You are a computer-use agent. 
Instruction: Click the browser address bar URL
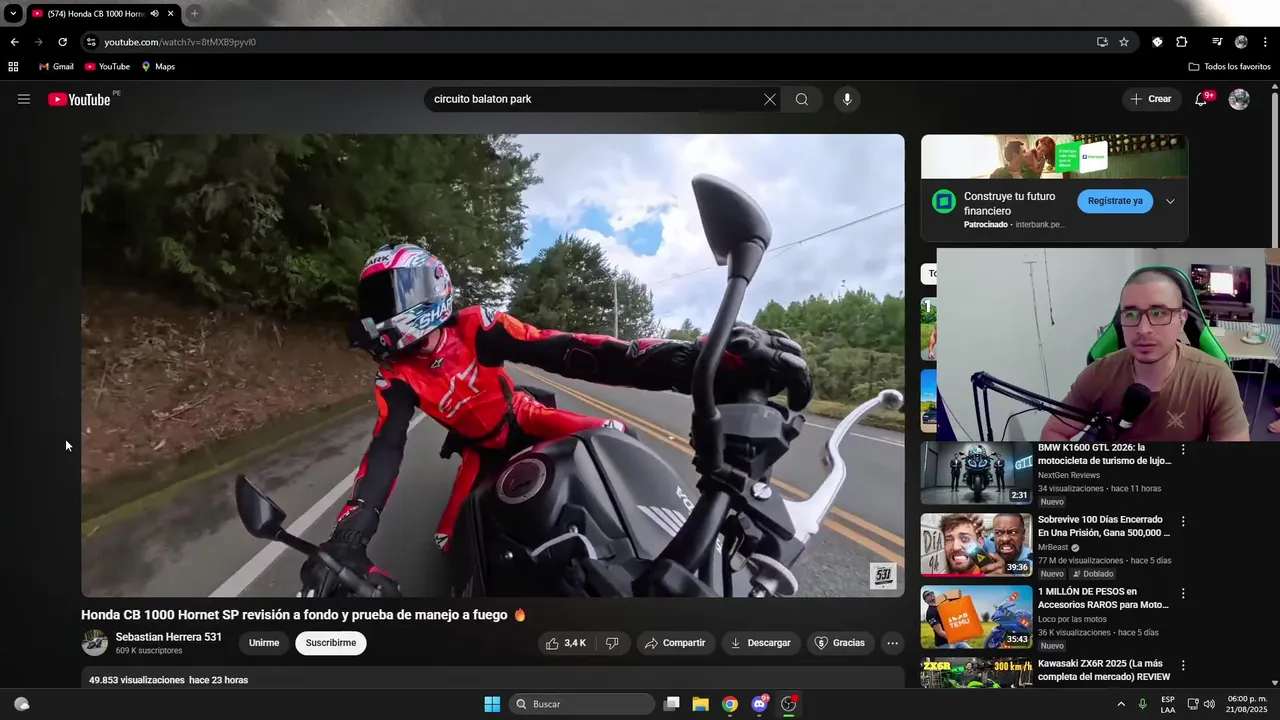(x=180, y=42)
